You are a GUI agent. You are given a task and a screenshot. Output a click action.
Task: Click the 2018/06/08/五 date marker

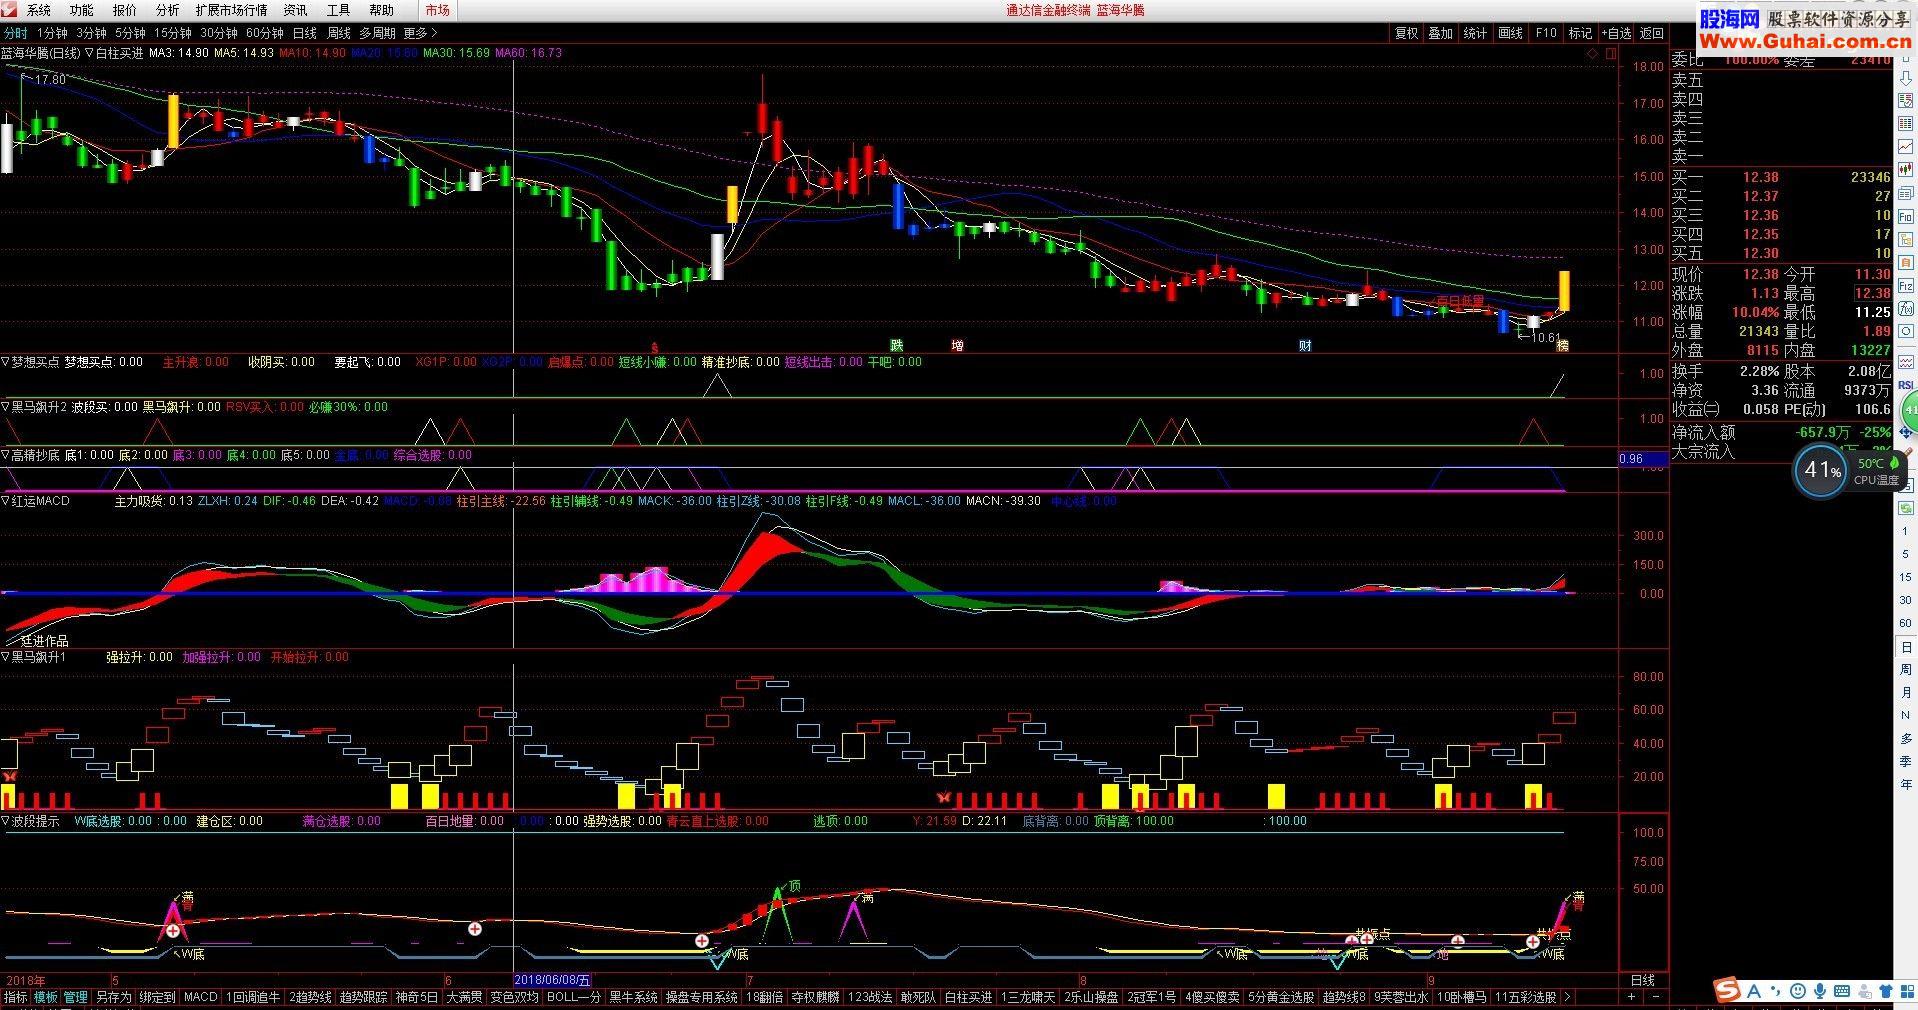[552, 981]
